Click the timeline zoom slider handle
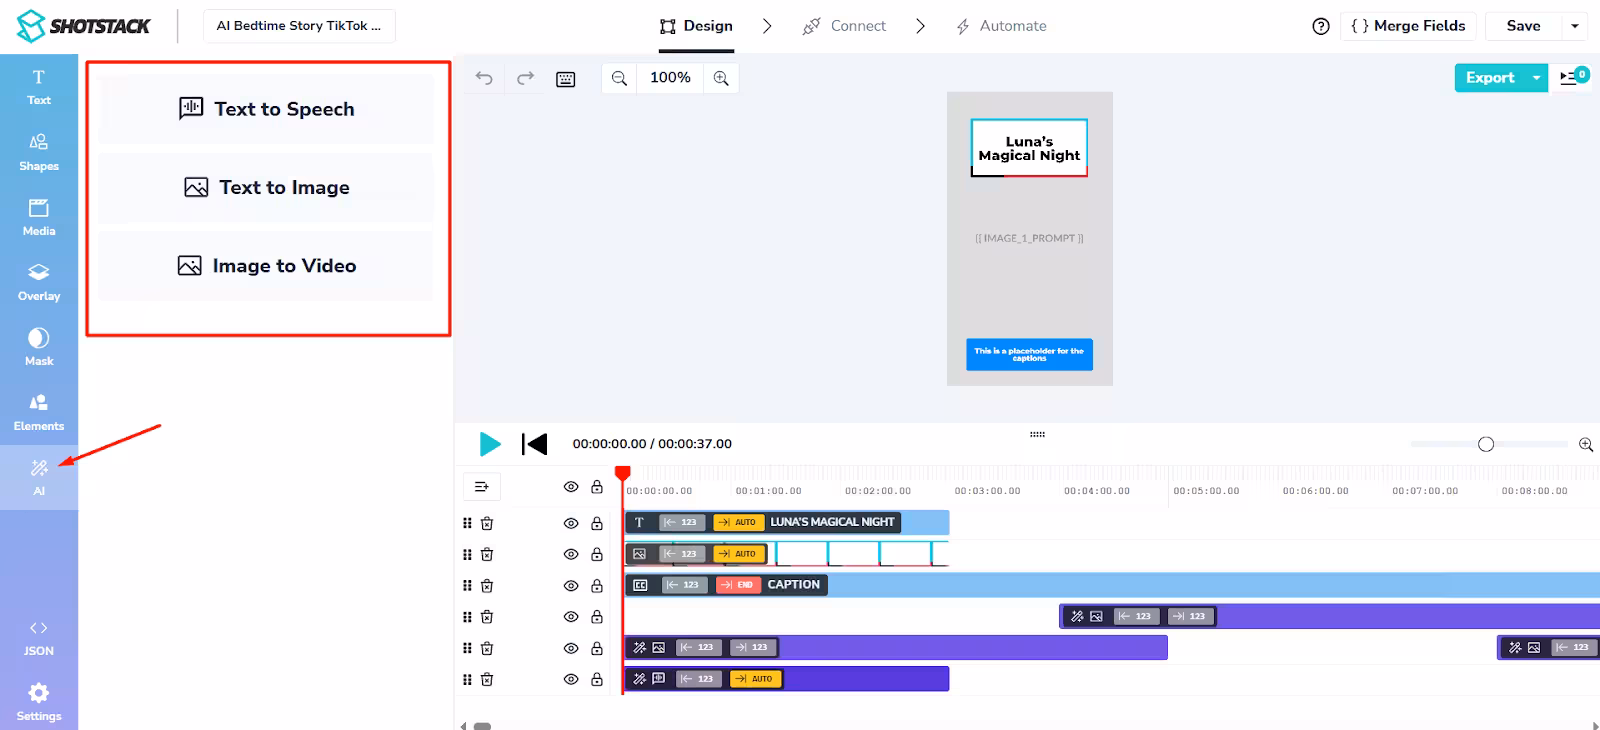 (1486, 444)
